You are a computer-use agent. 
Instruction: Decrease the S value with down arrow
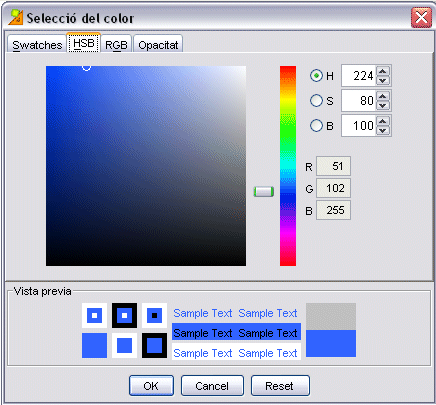pyautogui.click(x=383, y=105)
